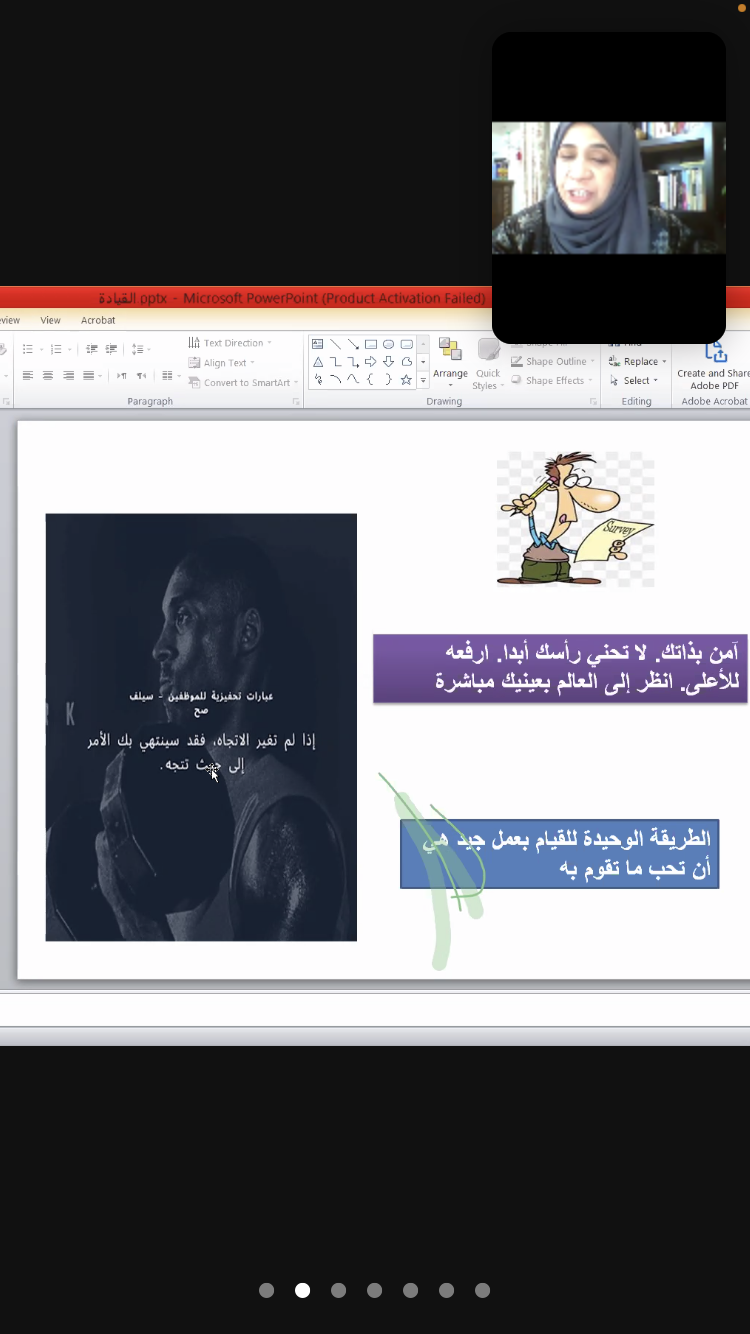Click caption 'عبارات تحفيزية للموظفين'
This screenshot has width=750, height=1334.
[201, 703]
